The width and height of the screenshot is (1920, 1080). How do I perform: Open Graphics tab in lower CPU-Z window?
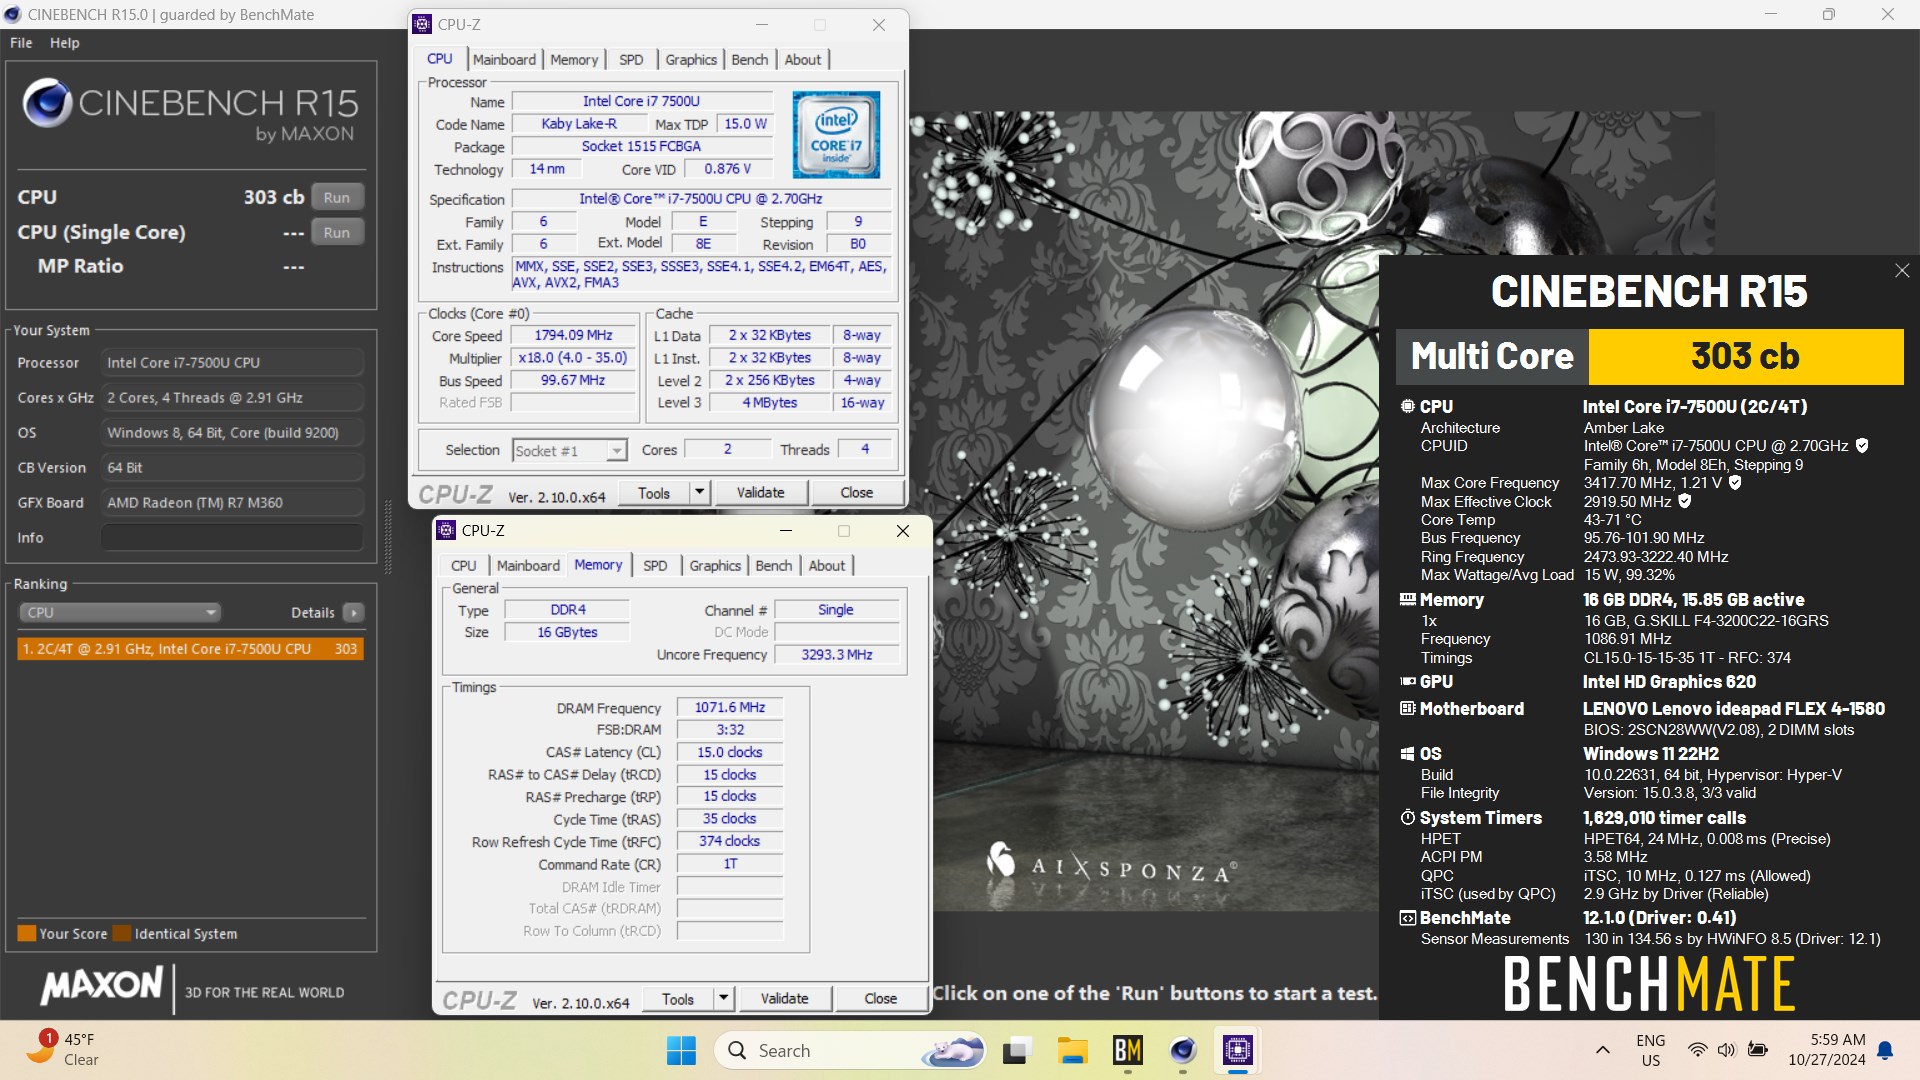[715, 566]
